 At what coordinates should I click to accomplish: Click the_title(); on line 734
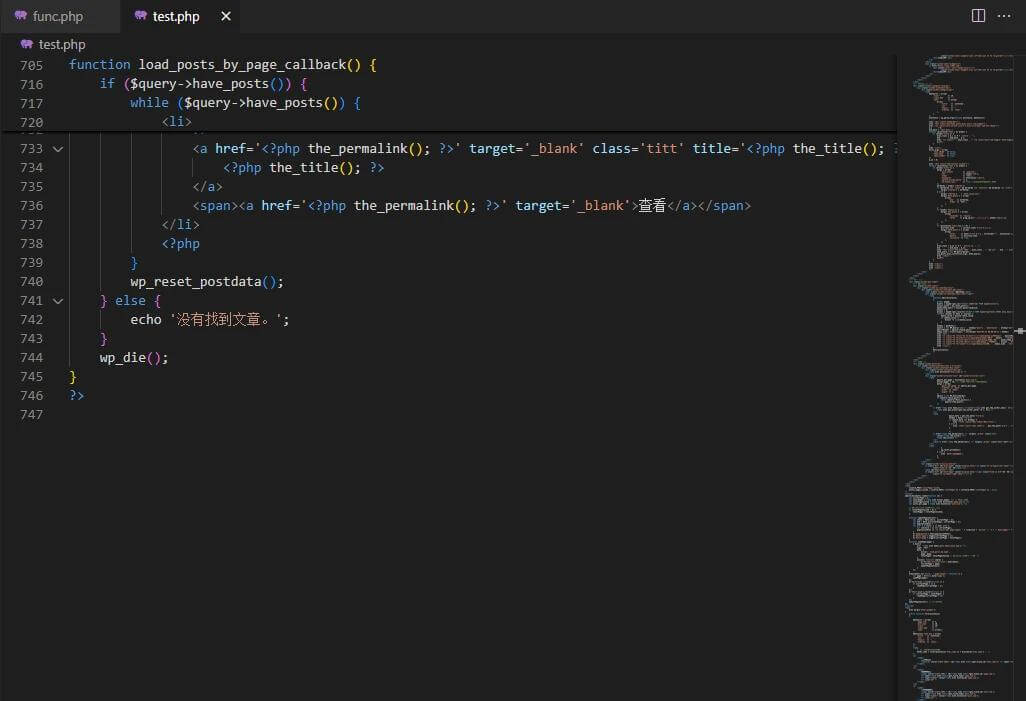(x=315, y=168)
